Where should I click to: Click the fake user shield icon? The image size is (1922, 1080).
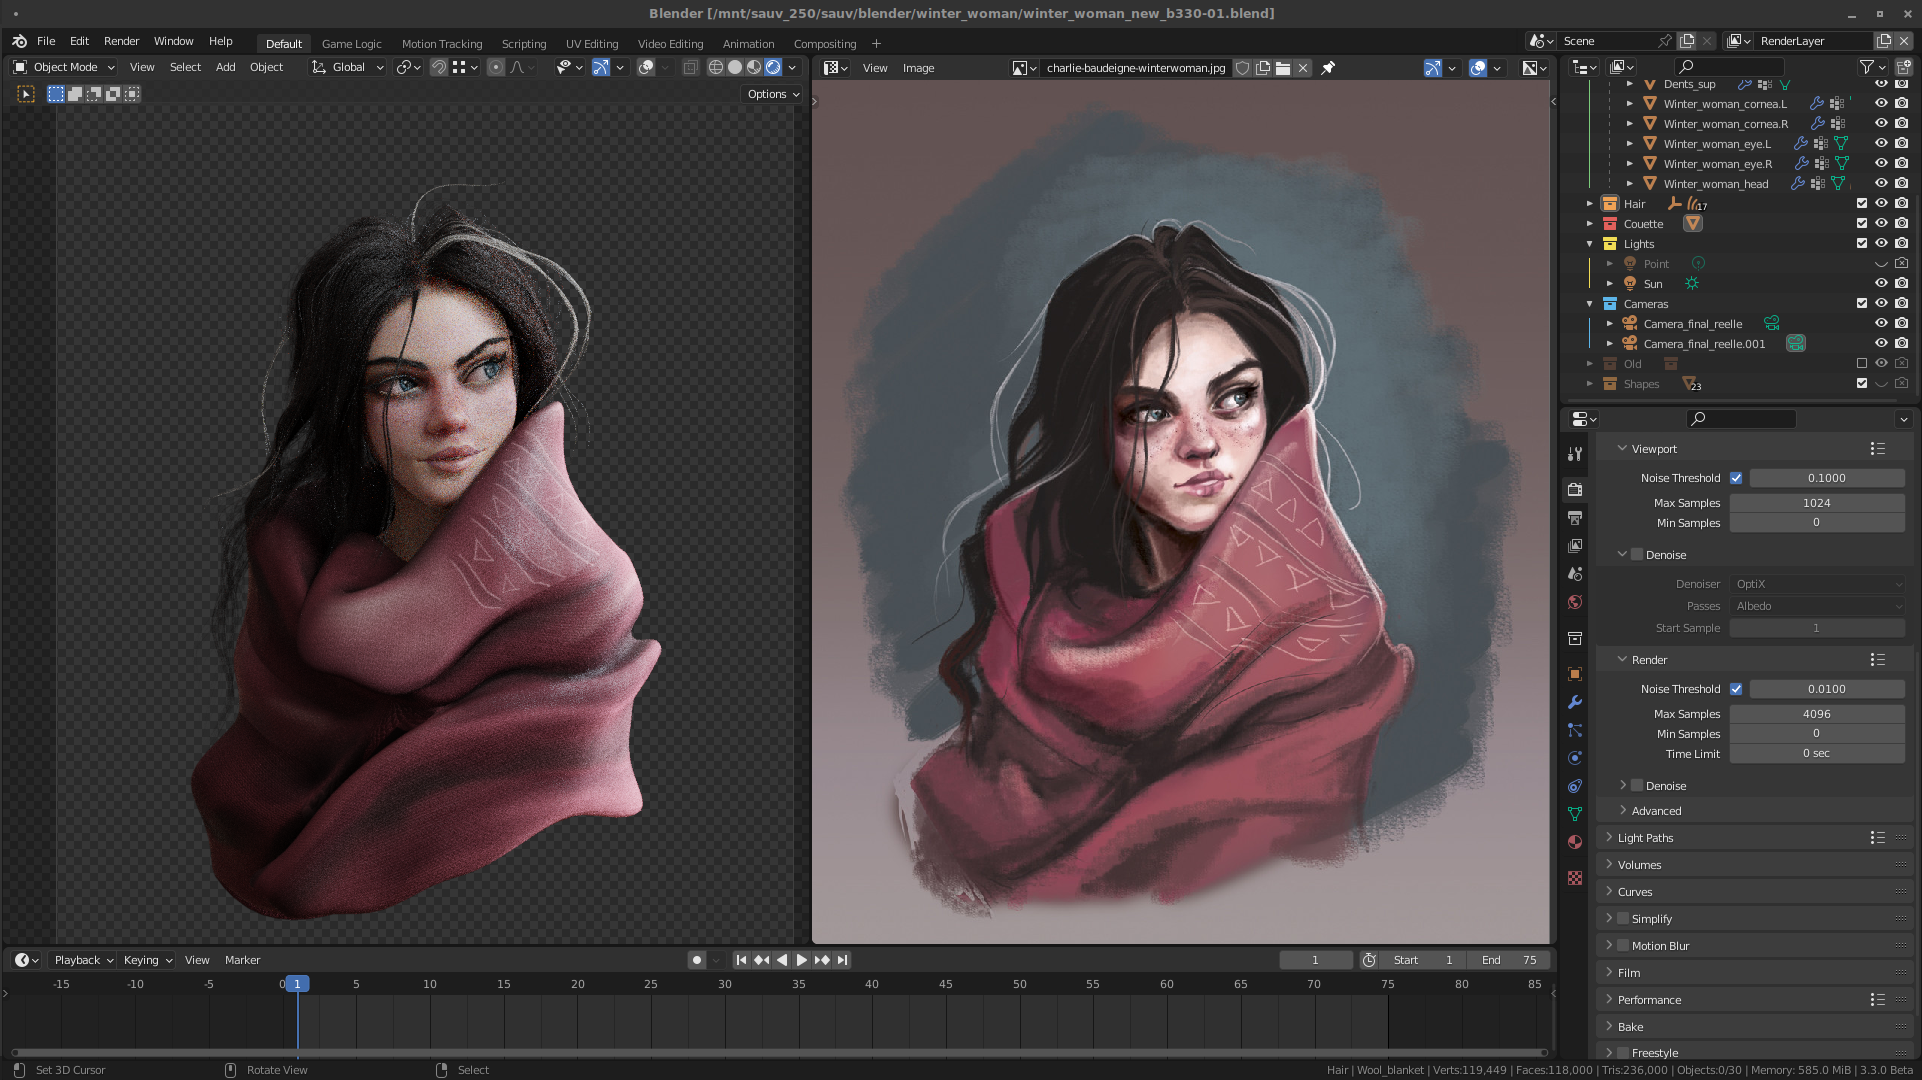pos(1242,68)
